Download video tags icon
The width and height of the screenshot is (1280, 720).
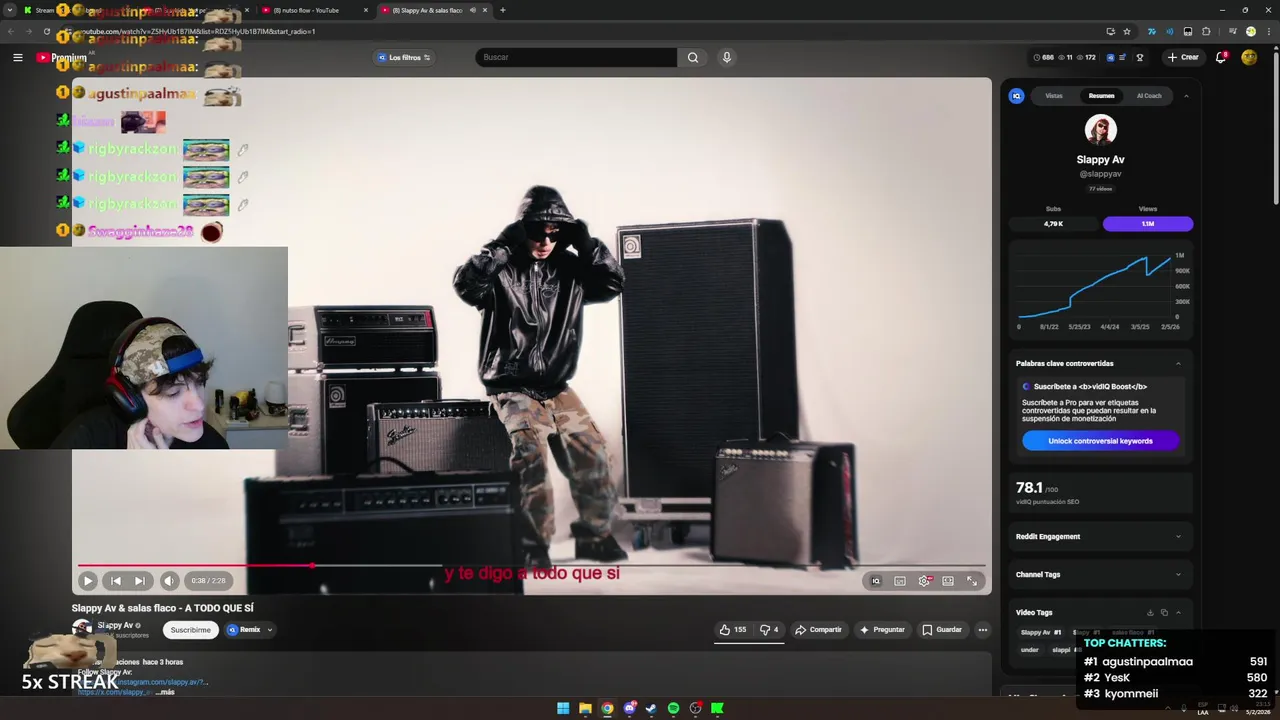[1150, 613]
